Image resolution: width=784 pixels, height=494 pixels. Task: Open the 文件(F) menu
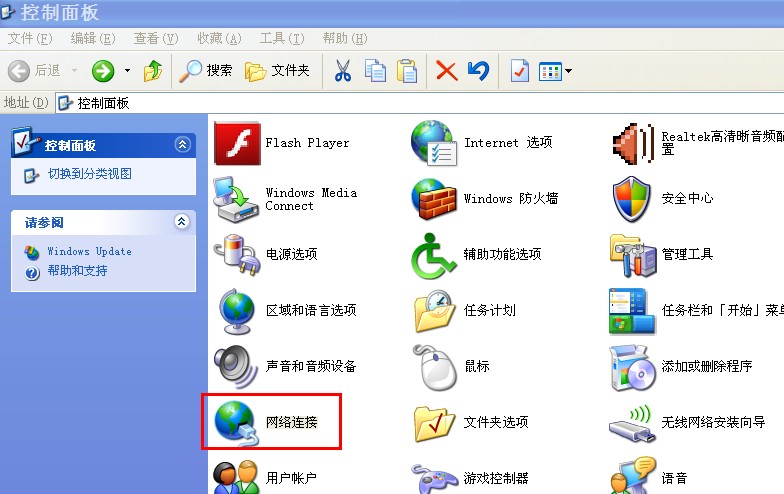click(x=30, y=38)
